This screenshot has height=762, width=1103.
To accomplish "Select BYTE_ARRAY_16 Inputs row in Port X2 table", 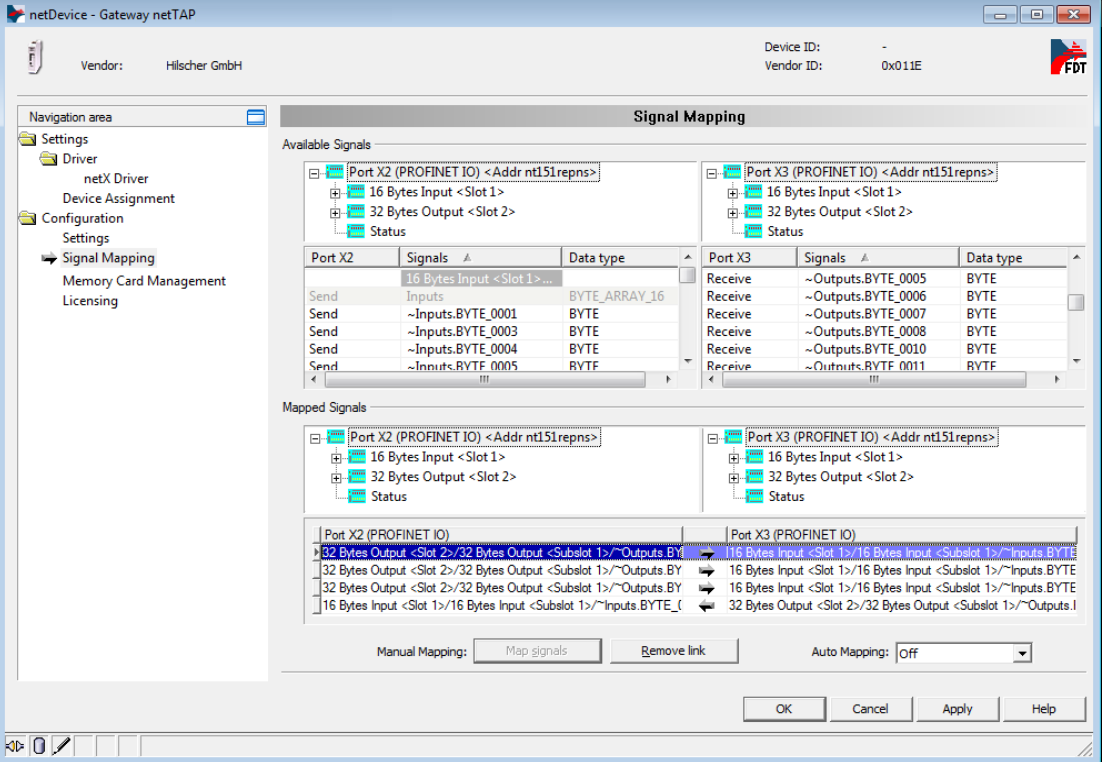I will 492,296.
